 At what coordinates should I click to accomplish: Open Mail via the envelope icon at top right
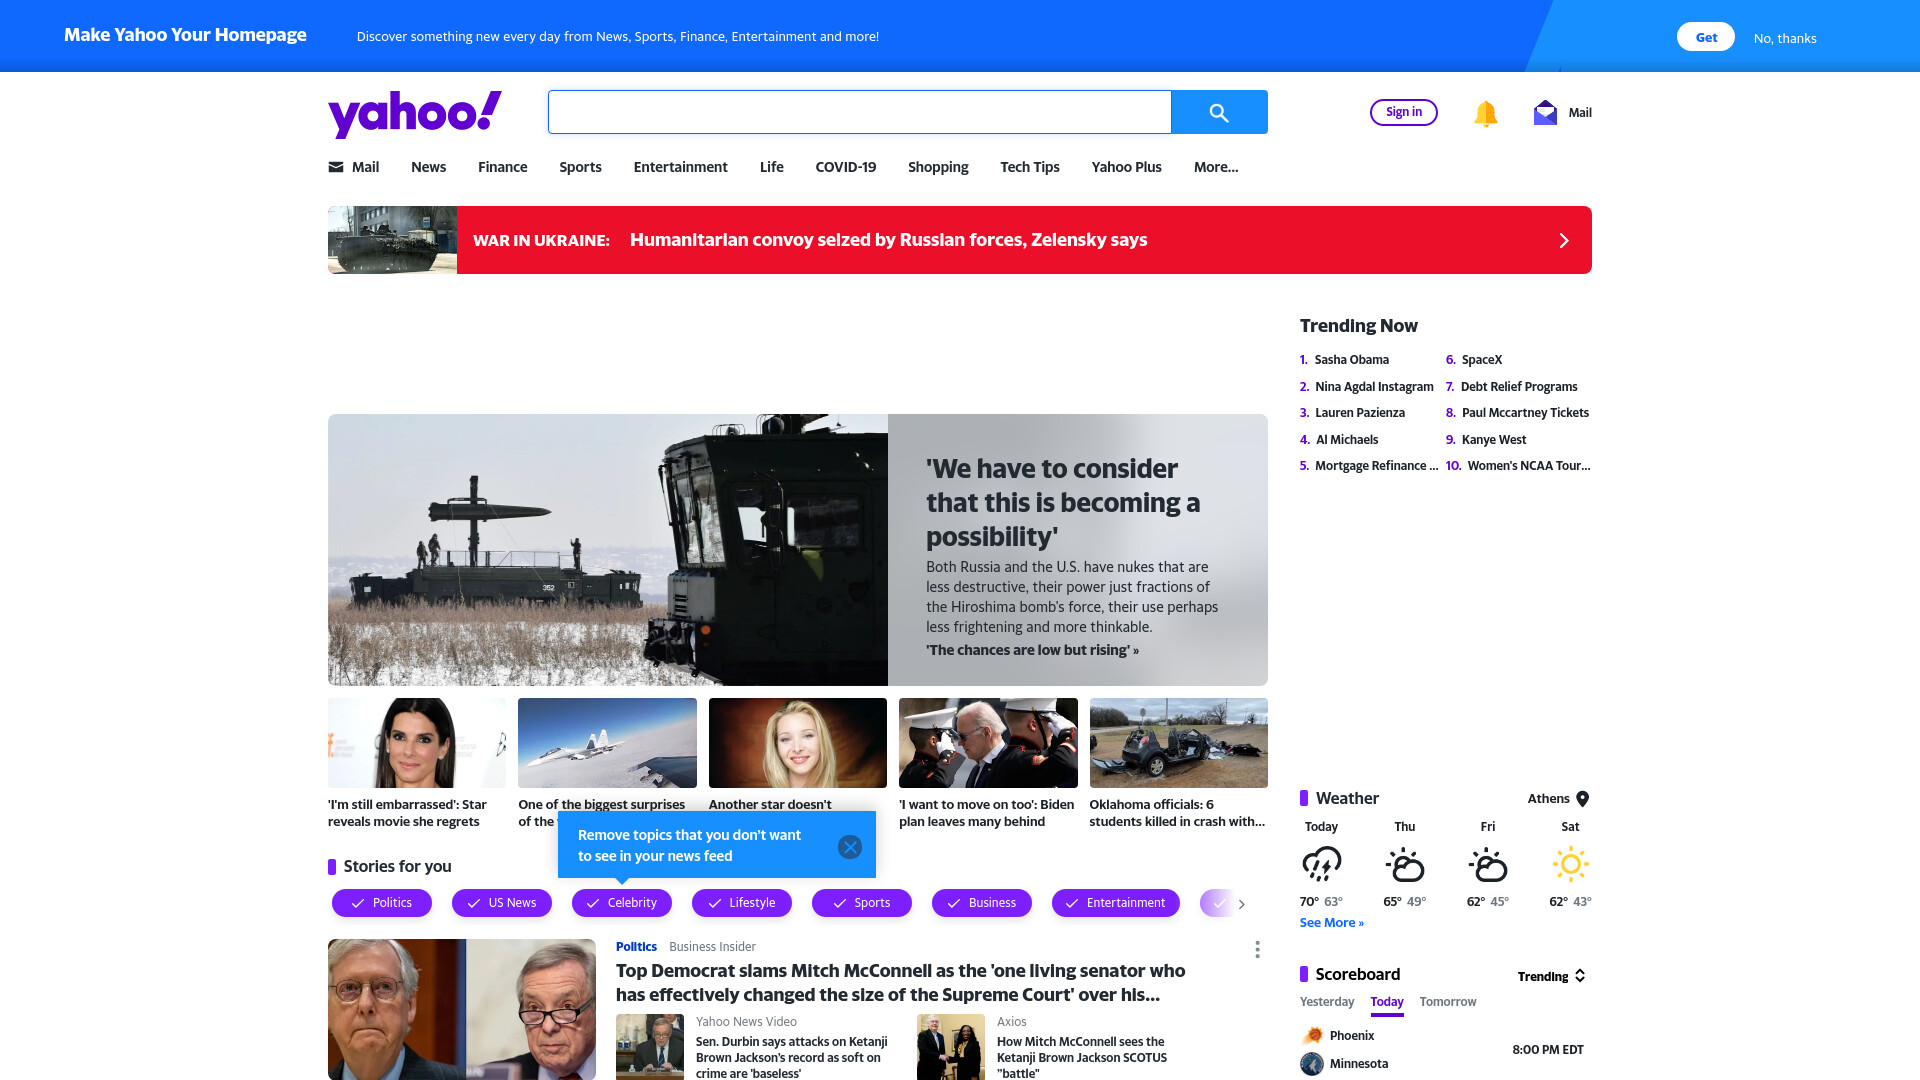point(1545,113)
